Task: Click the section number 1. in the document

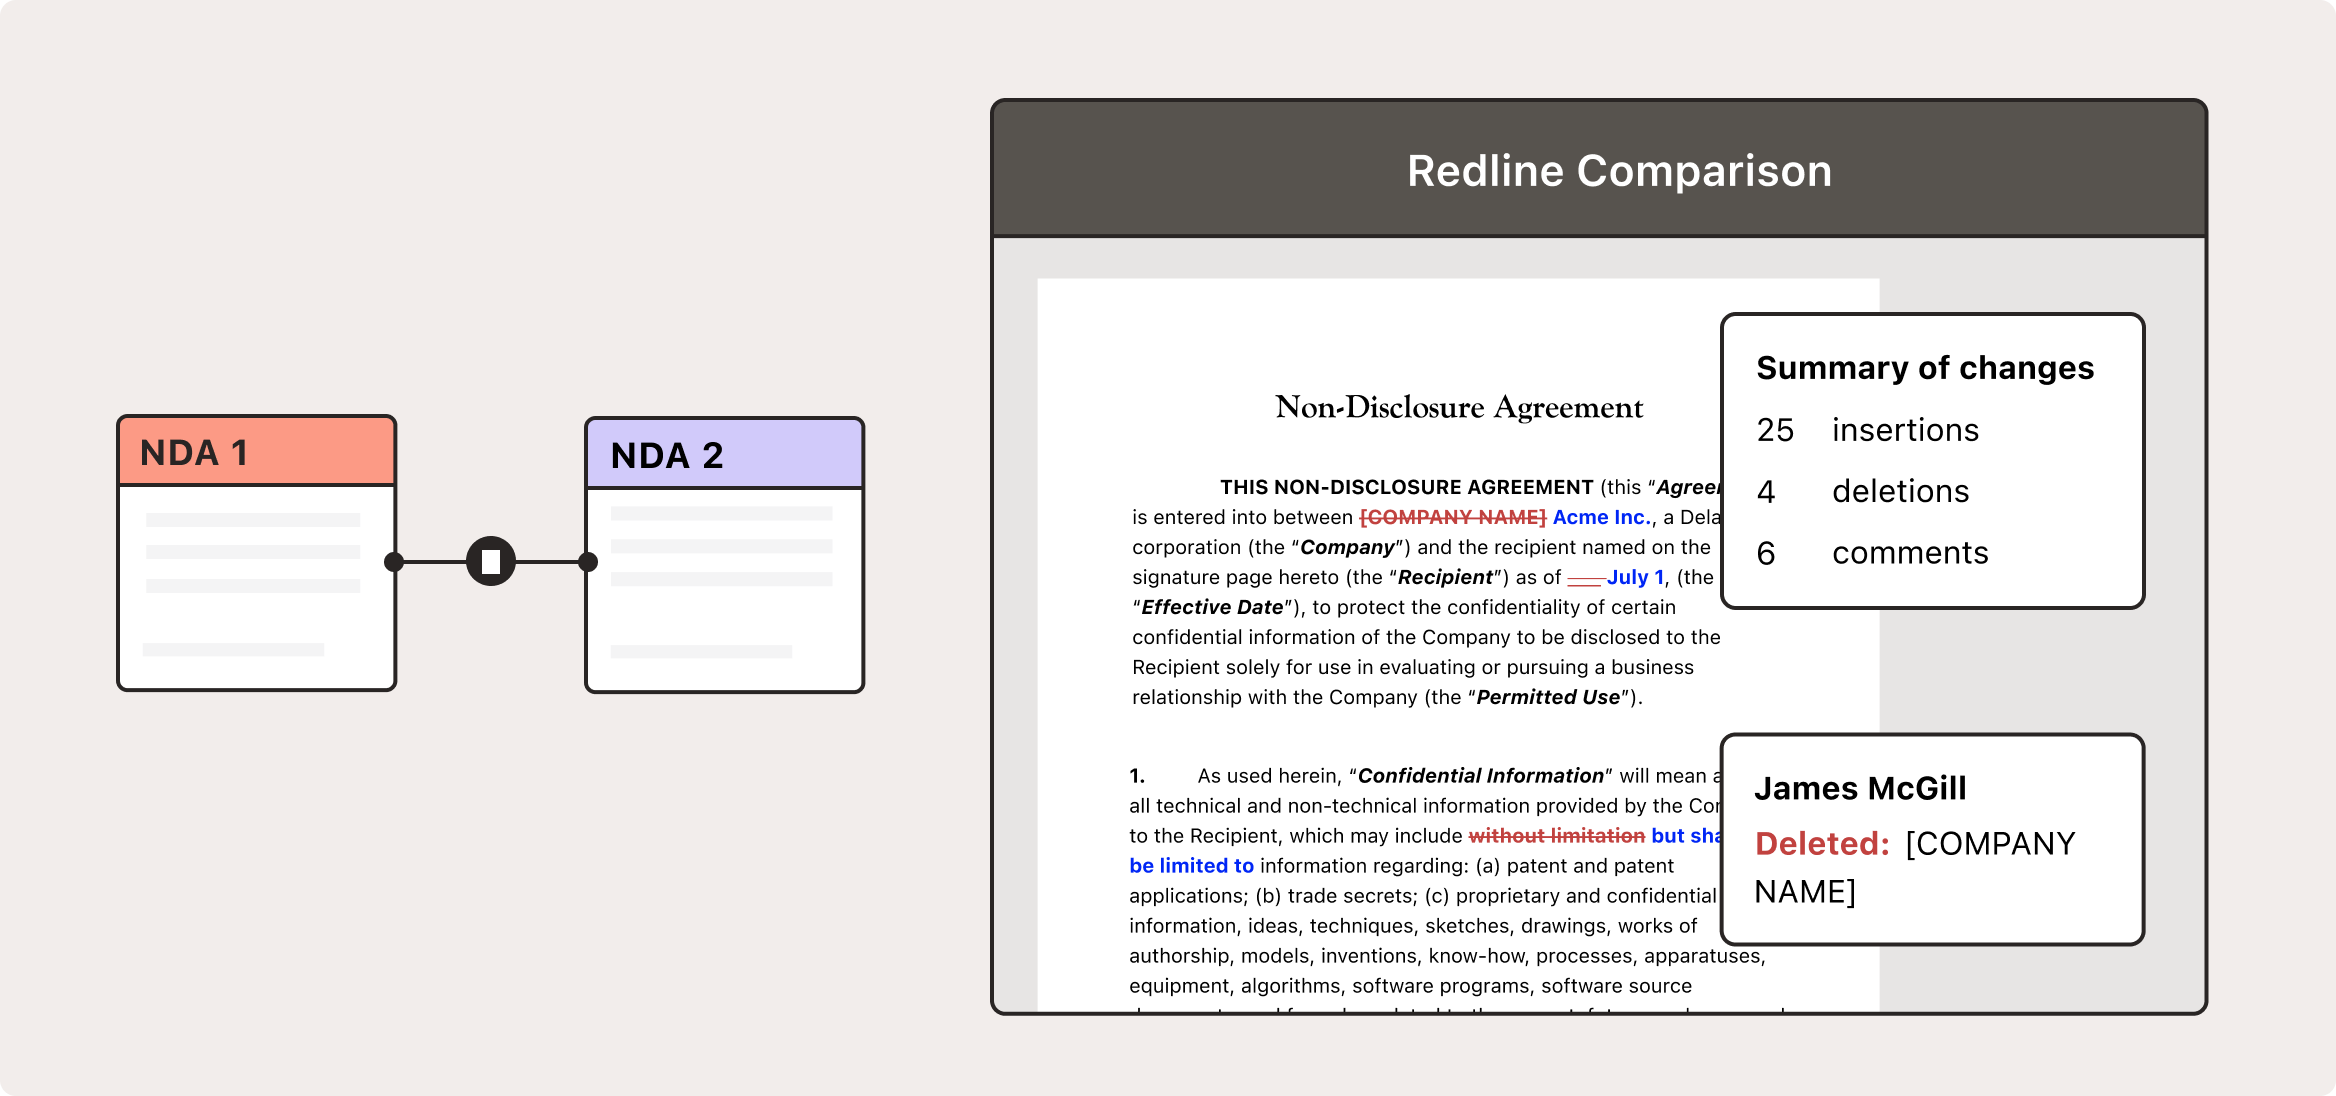Action: (x=1137, y=776)
